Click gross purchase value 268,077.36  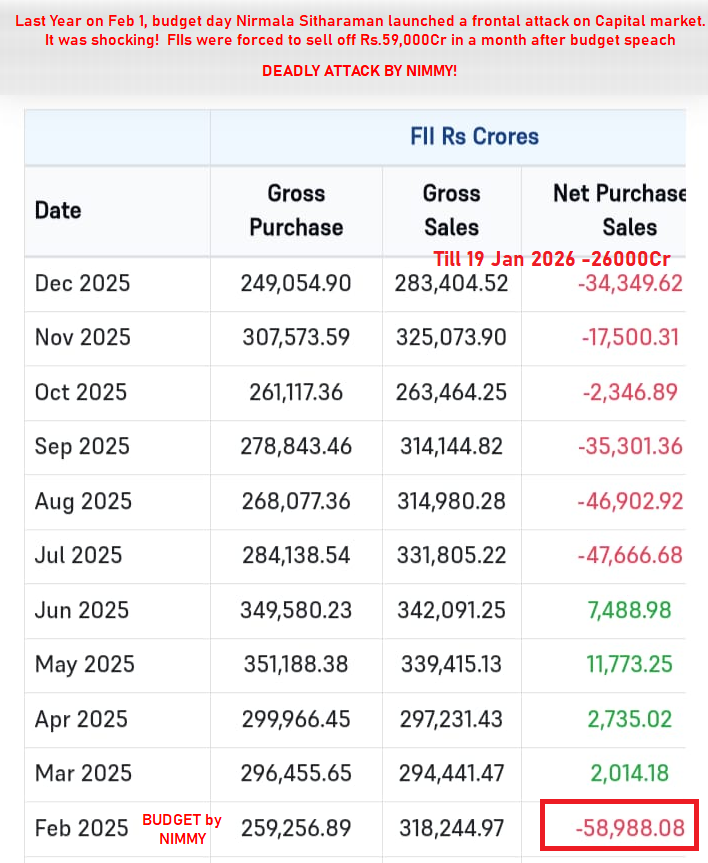pyautogui.click(x=296, y=501)
